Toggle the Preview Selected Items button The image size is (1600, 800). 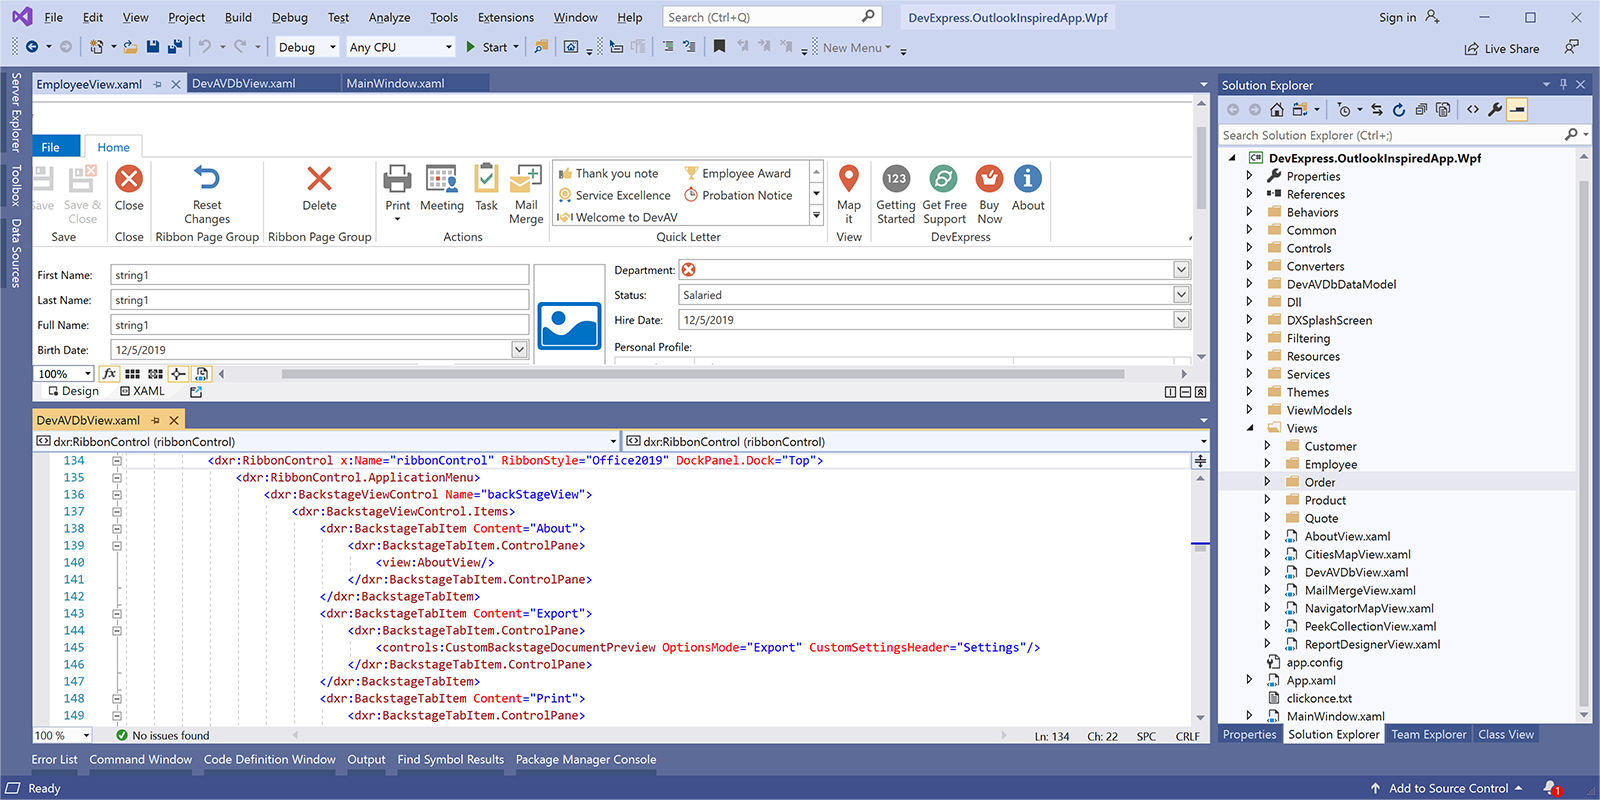(x=1517, y=110)
